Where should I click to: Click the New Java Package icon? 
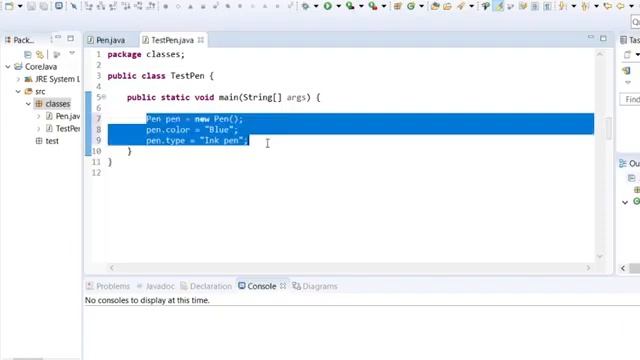pos(398,6)
